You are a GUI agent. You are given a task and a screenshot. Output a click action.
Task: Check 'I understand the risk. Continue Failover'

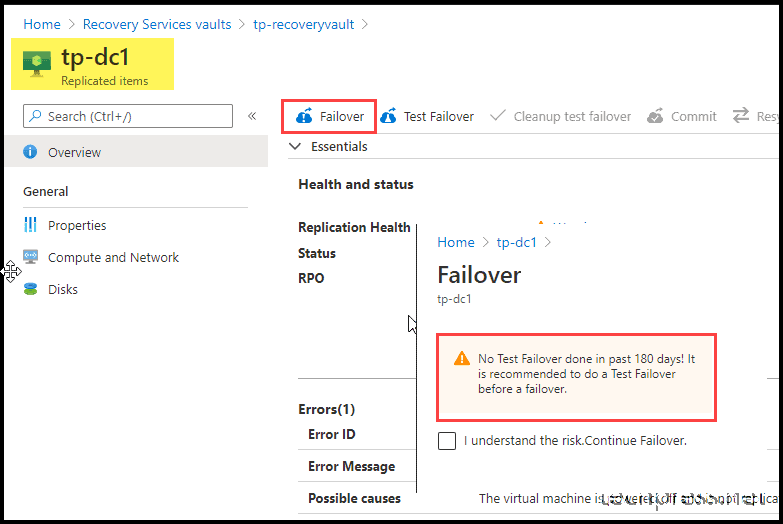[x=447, y=441]
